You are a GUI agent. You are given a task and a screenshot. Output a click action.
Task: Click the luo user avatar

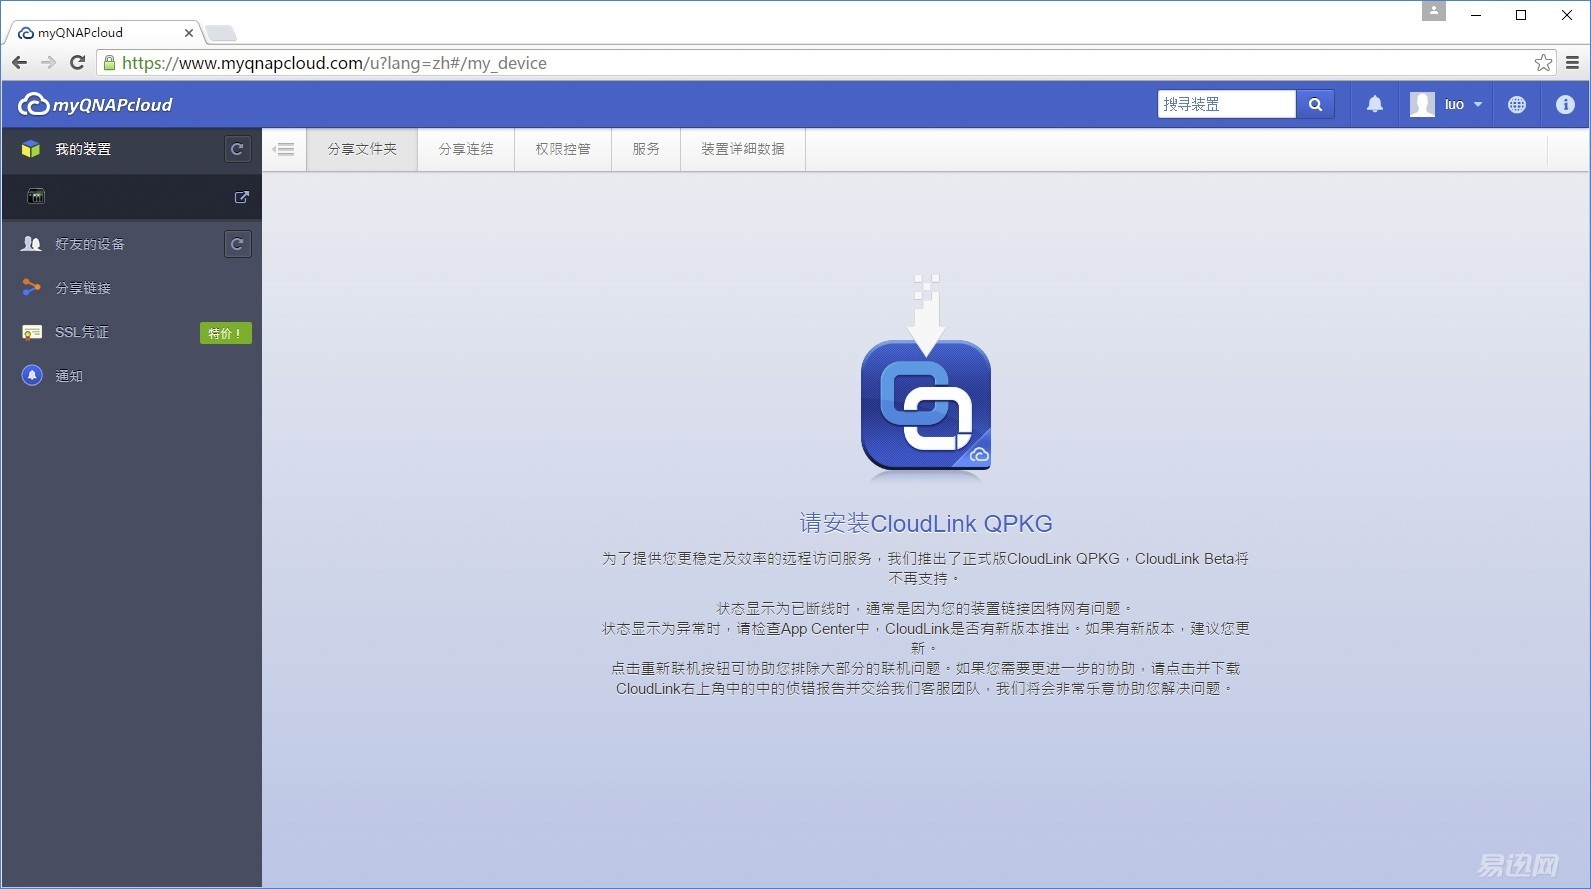[x=1422, y=104]
